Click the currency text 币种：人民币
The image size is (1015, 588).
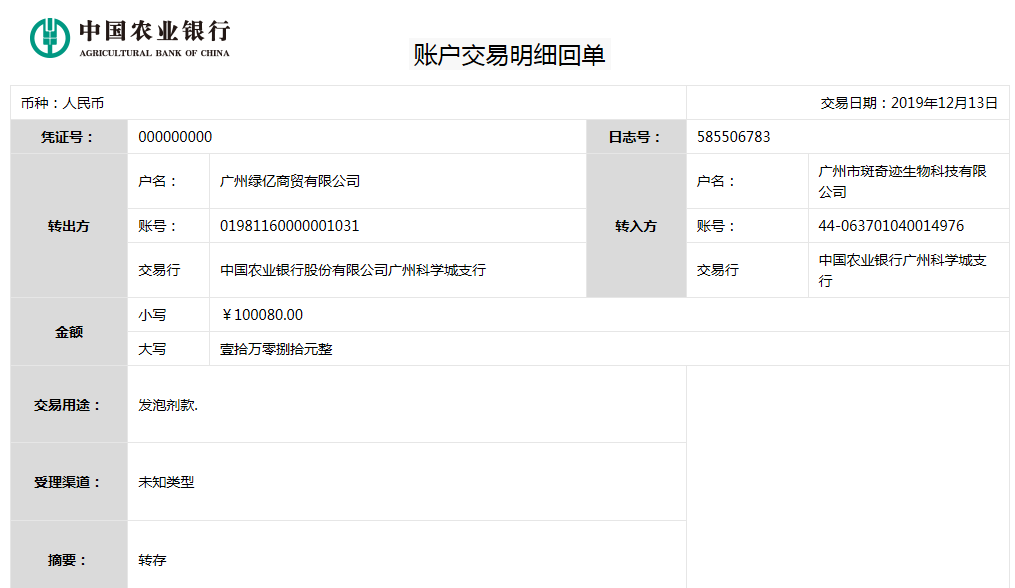[x=62, y=103]
